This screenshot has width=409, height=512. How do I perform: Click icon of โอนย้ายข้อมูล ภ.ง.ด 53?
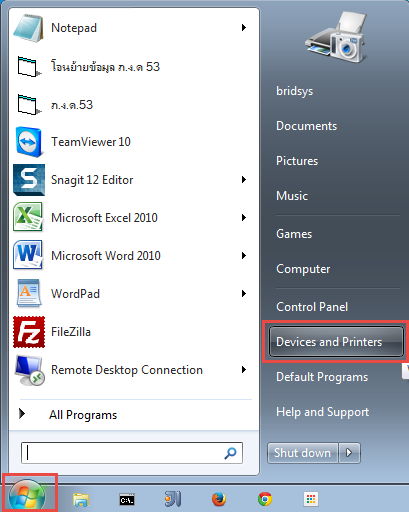point(29,67)
